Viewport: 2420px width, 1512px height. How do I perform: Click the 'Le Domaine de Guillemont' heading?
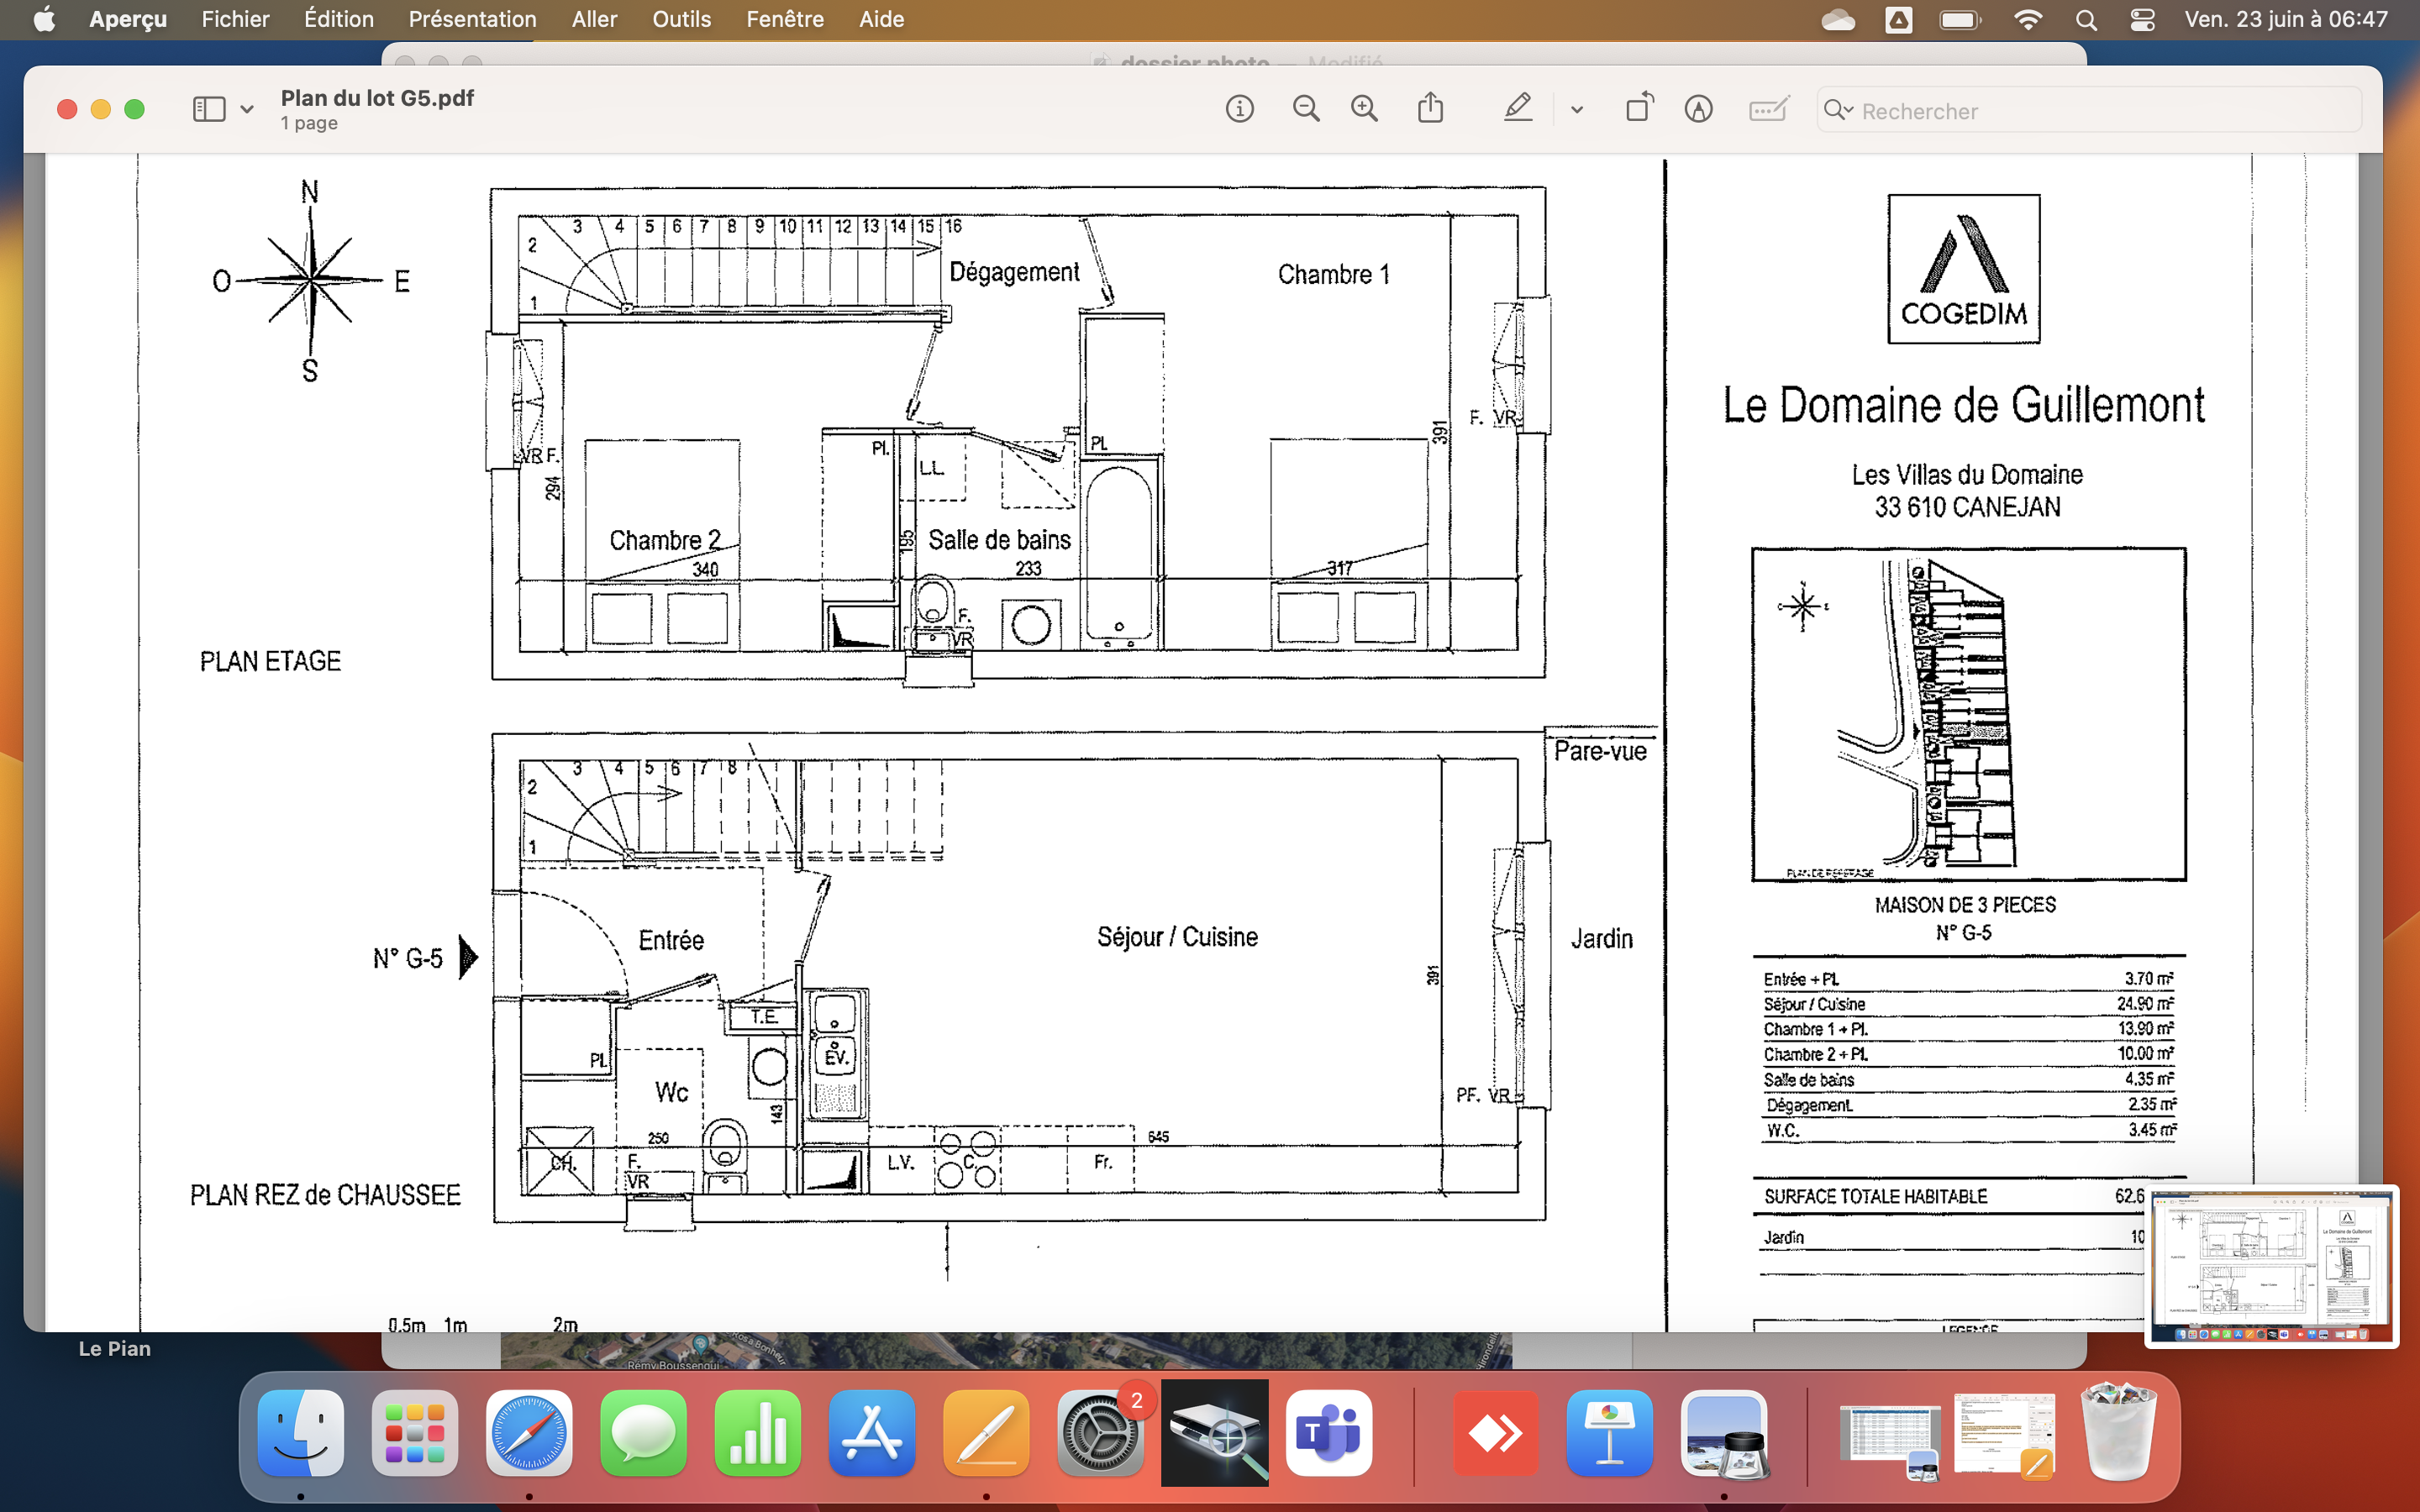pyautogui.click(x=1963, y=405)
